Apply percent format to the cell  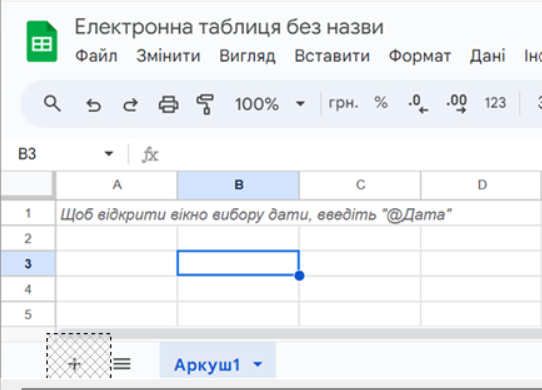(381, 103)
